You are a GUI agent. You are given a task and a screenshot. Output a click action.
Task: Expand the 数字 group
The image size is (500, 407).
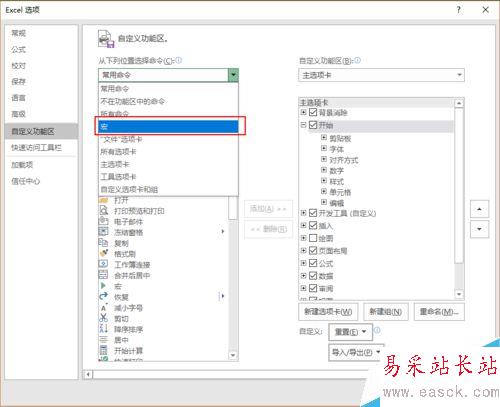[x=324, y=170]
